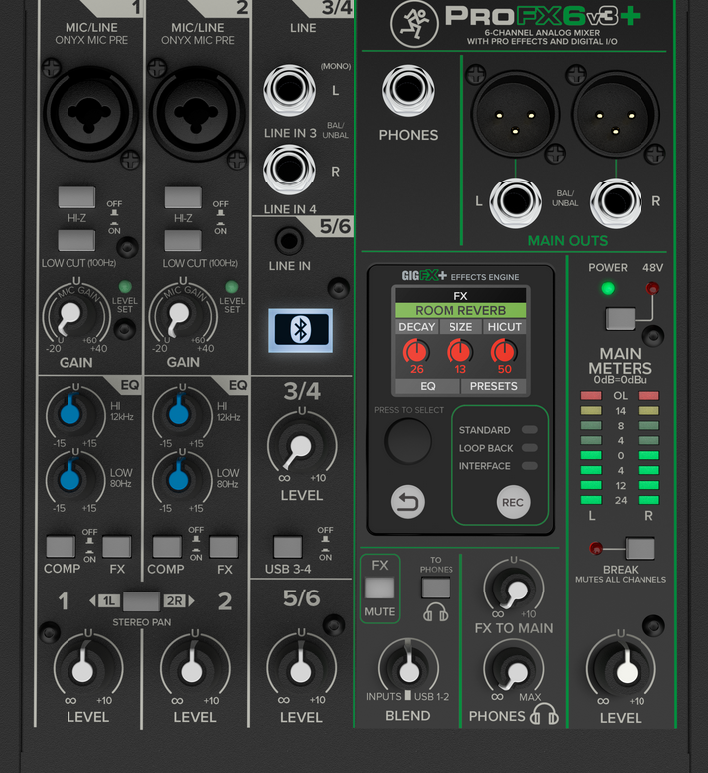The width and height of the screenshot is (708, 773).
Task: Click the Main Outs L quarter-inch jack
Action: [515, 202]
